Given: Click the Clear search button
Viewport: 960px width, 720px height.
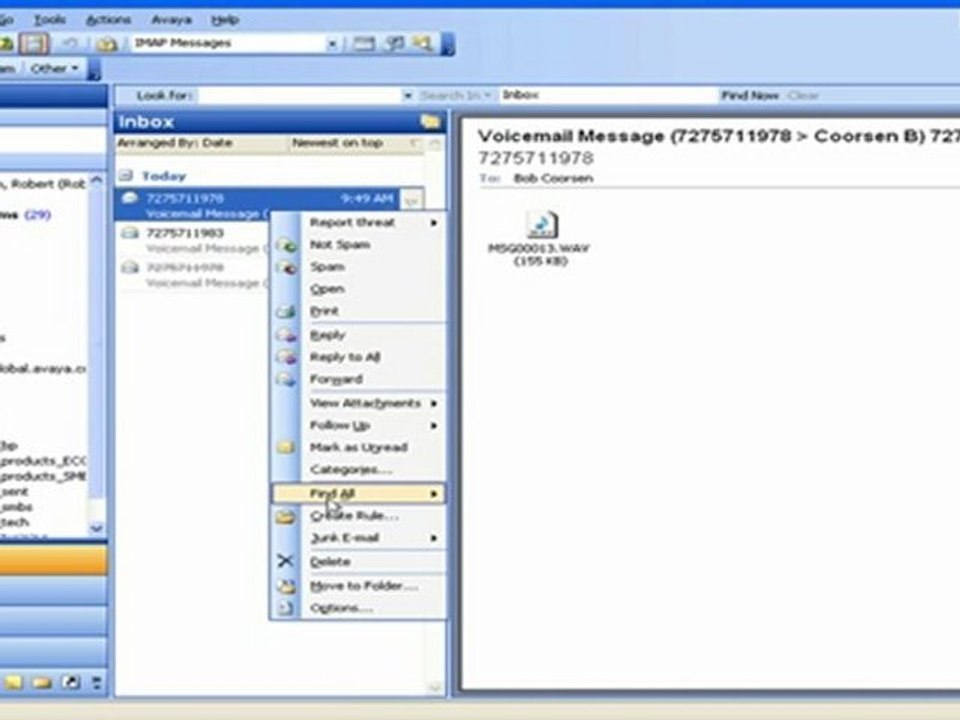Looking at the screenshot, I should [x=803, y=96].
